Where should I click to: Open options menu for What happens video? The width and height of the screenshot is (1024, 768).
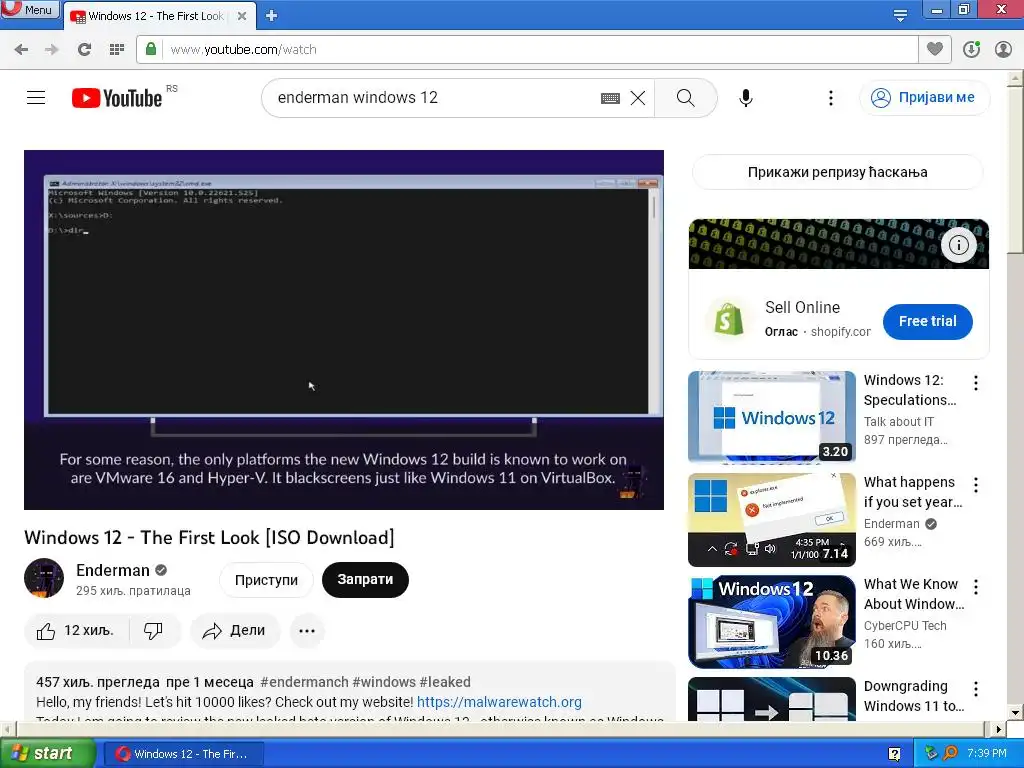976,485
